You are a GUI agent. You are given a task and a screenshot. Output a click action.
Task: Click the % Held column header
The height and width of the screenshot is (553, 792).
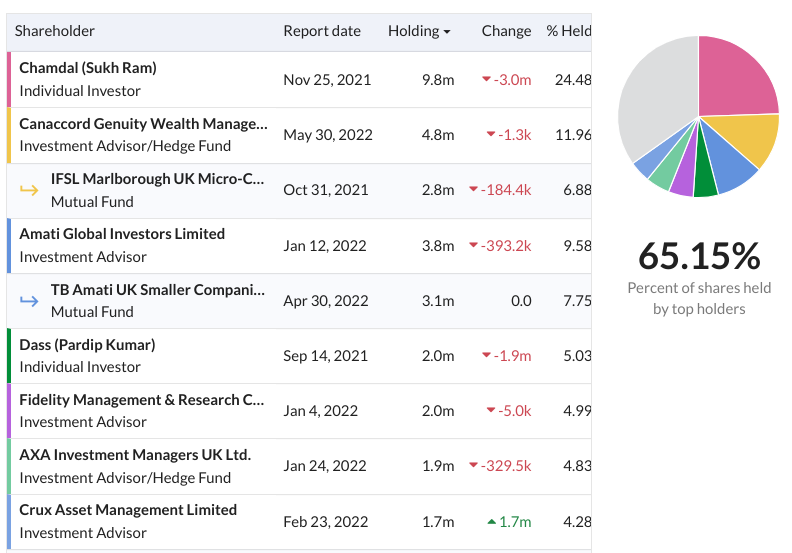(x=569, y=31)
